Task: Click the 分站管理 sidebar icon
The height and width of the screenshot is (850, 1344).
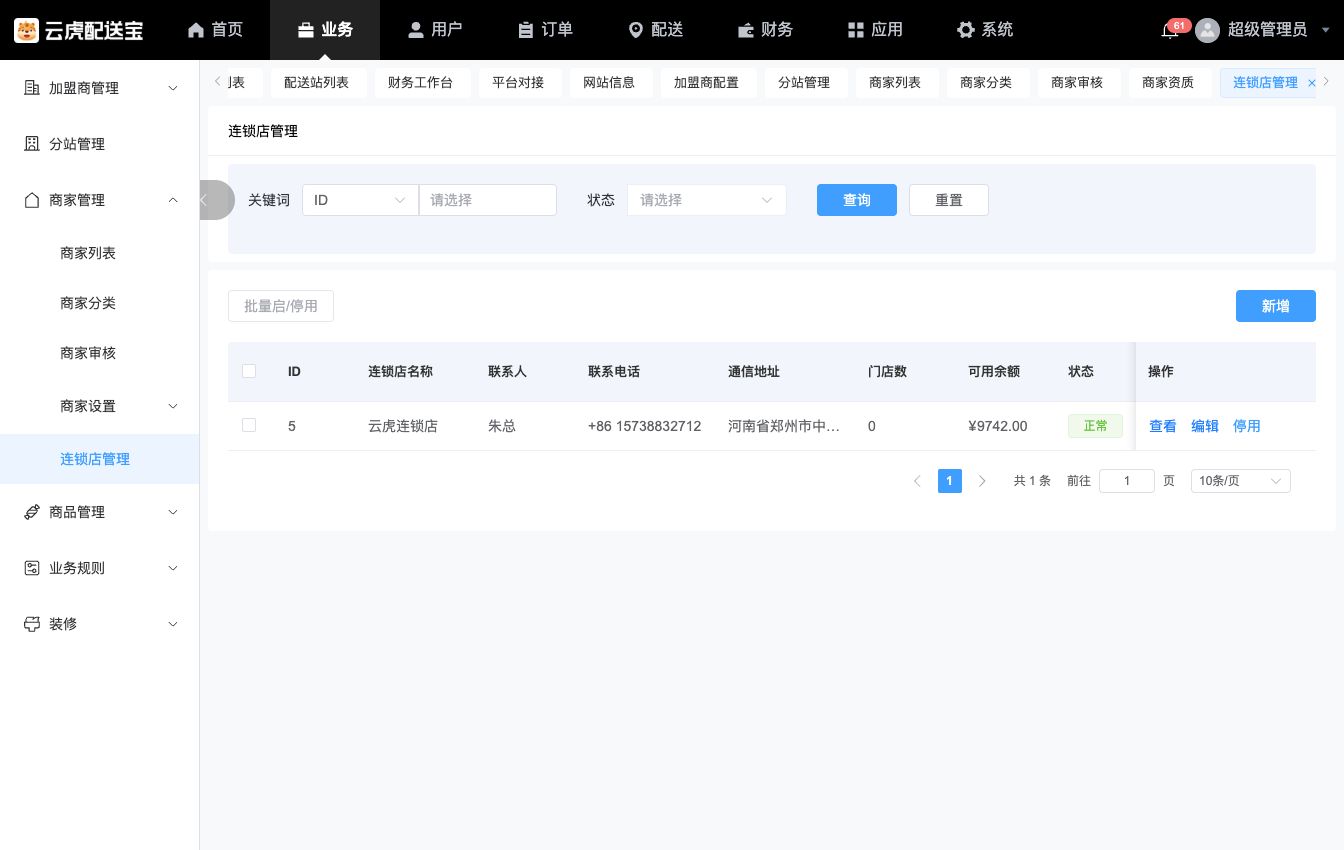Action: [x=31, y=144]
